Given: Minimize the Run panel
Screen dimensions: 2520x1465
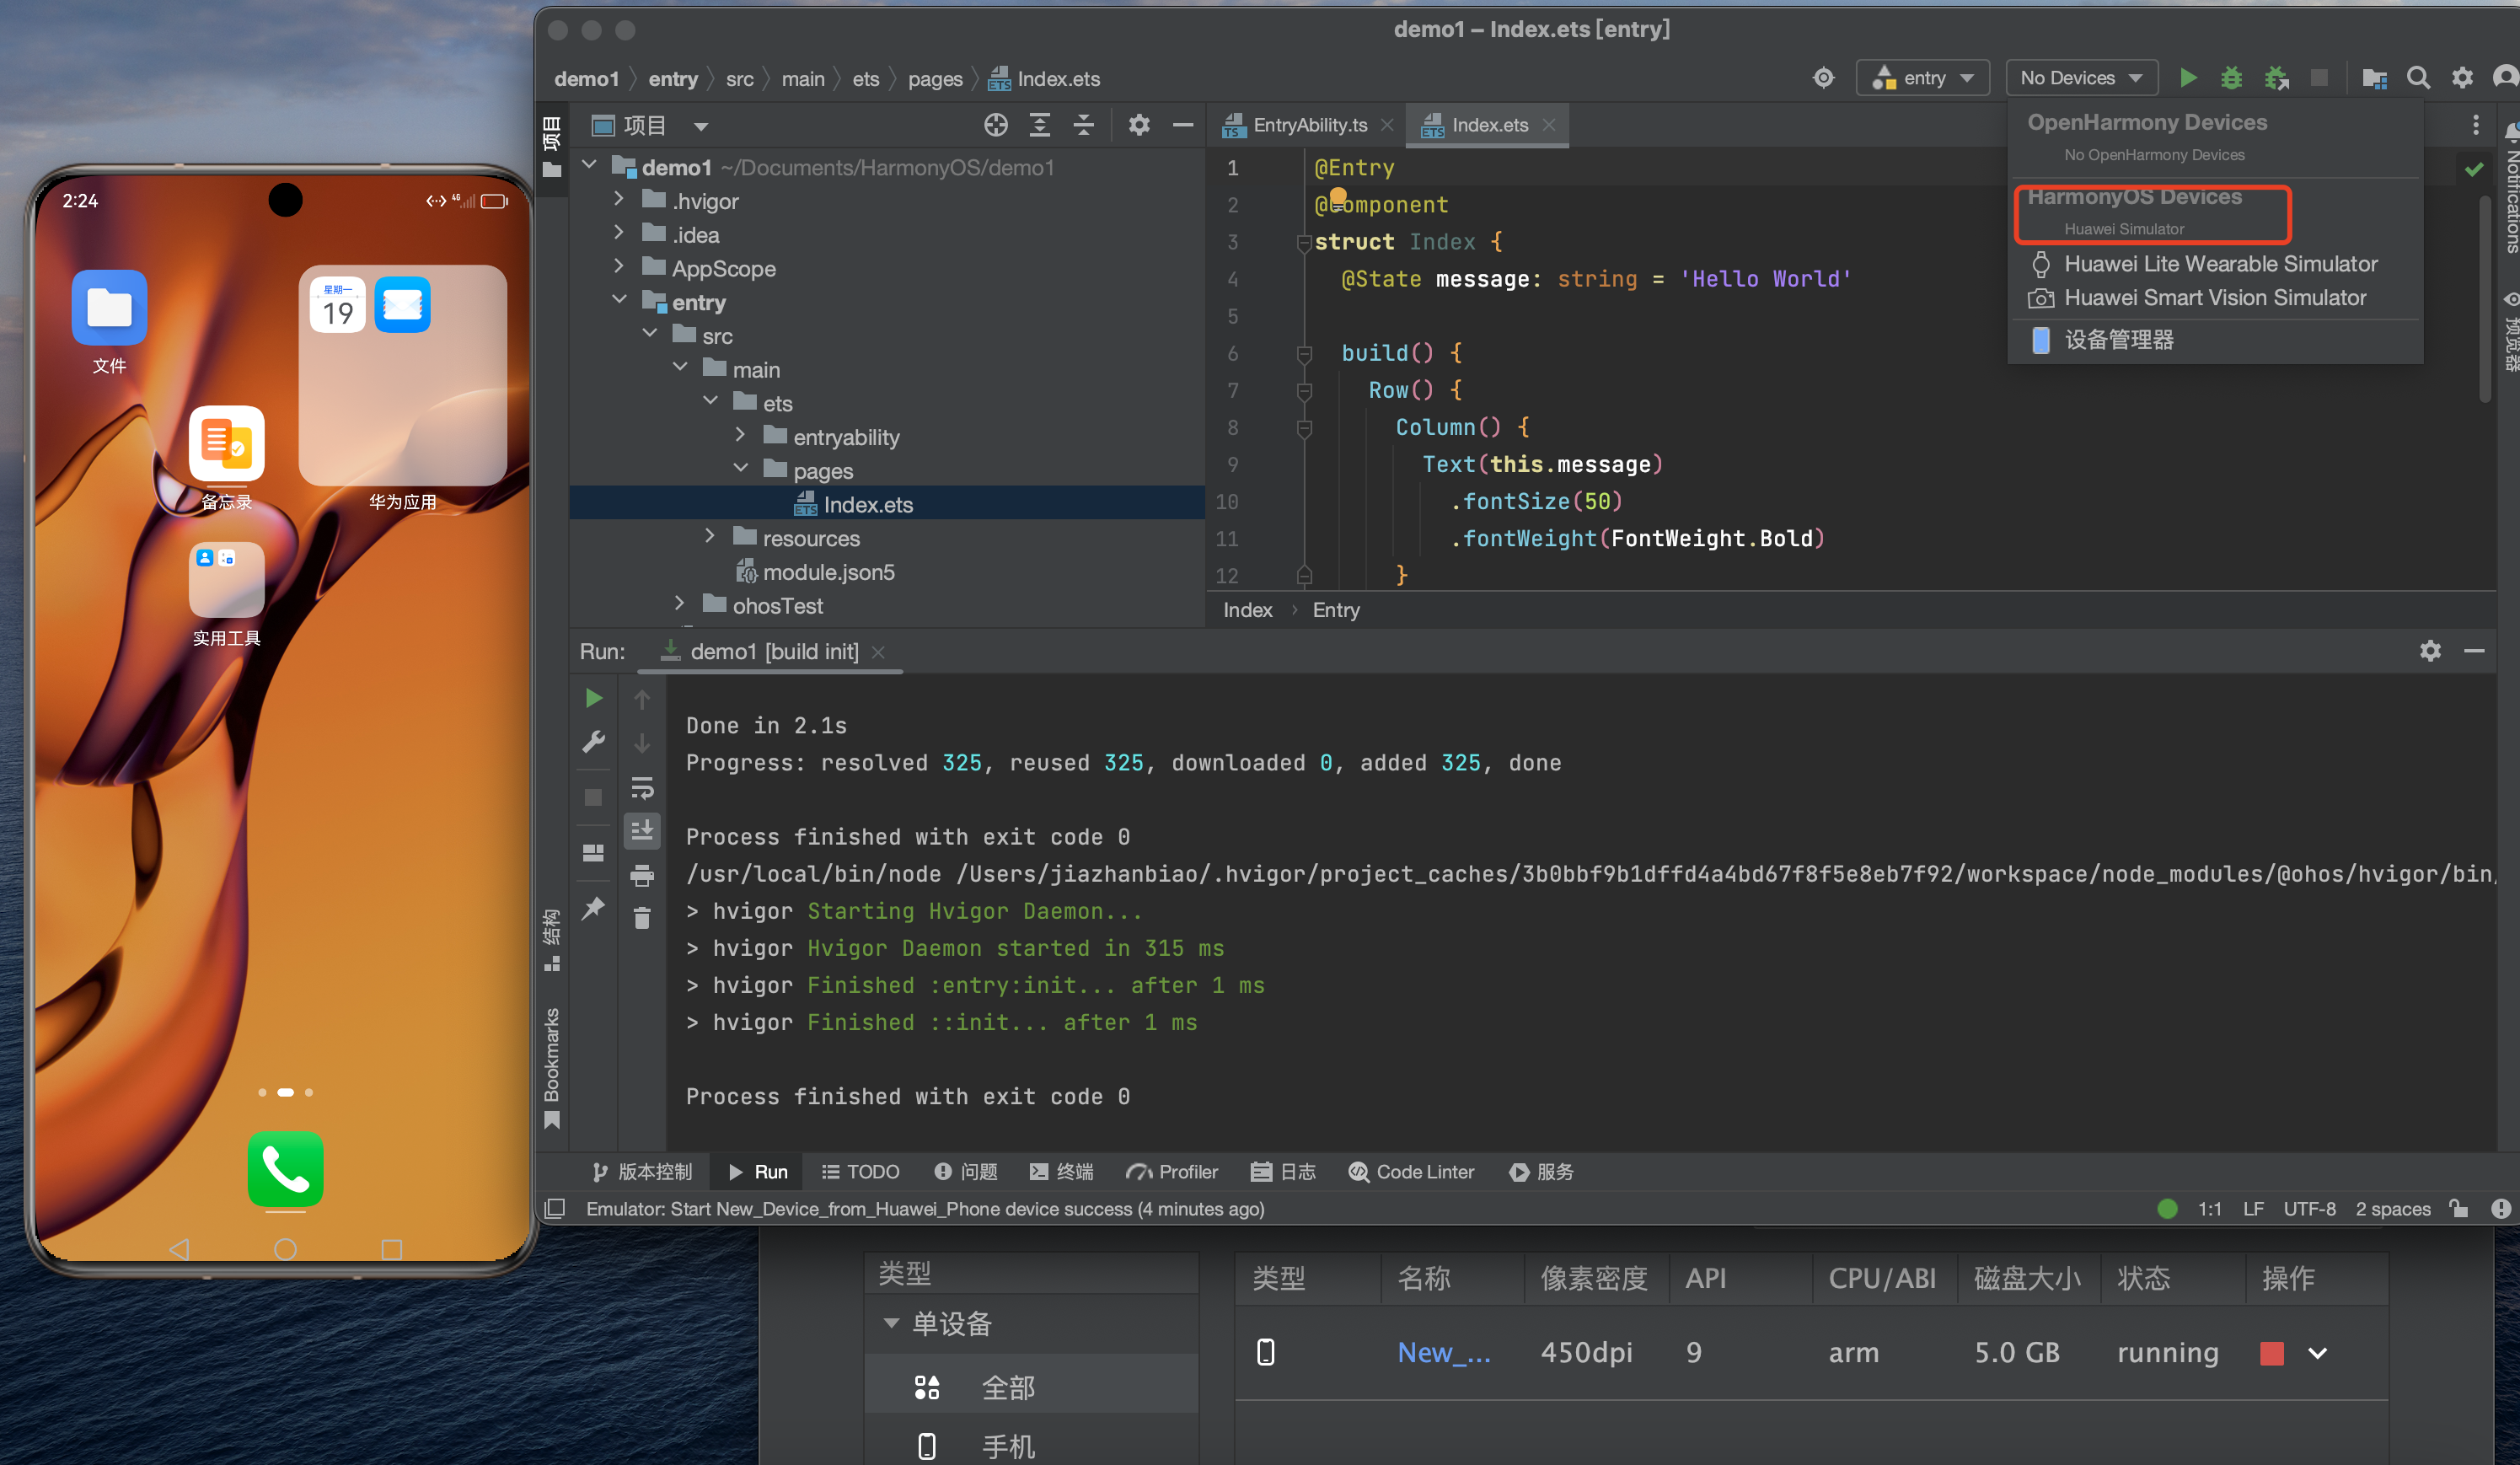Looking at the screenshot, I should (2474, 651).
